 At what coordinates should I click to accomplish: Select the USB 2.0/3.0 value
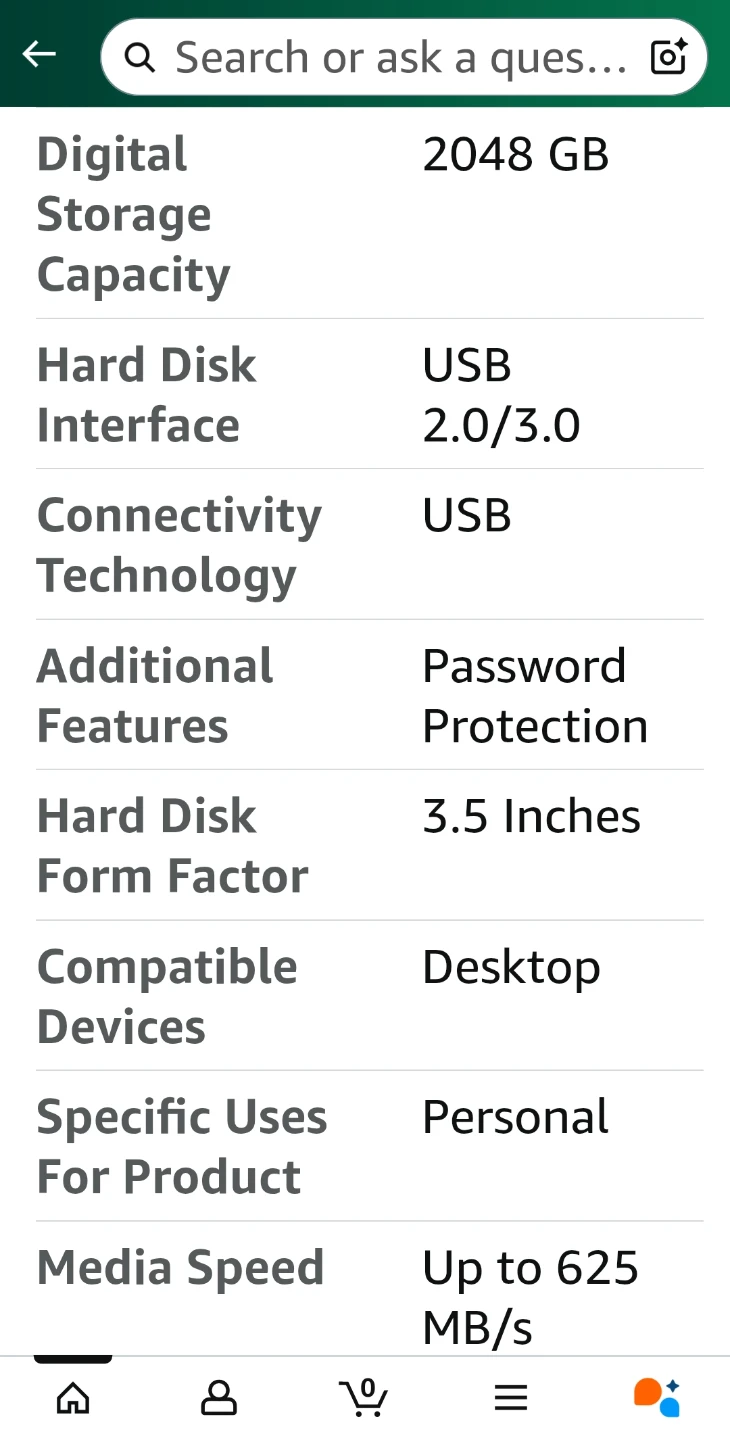(x=501, y=395)
